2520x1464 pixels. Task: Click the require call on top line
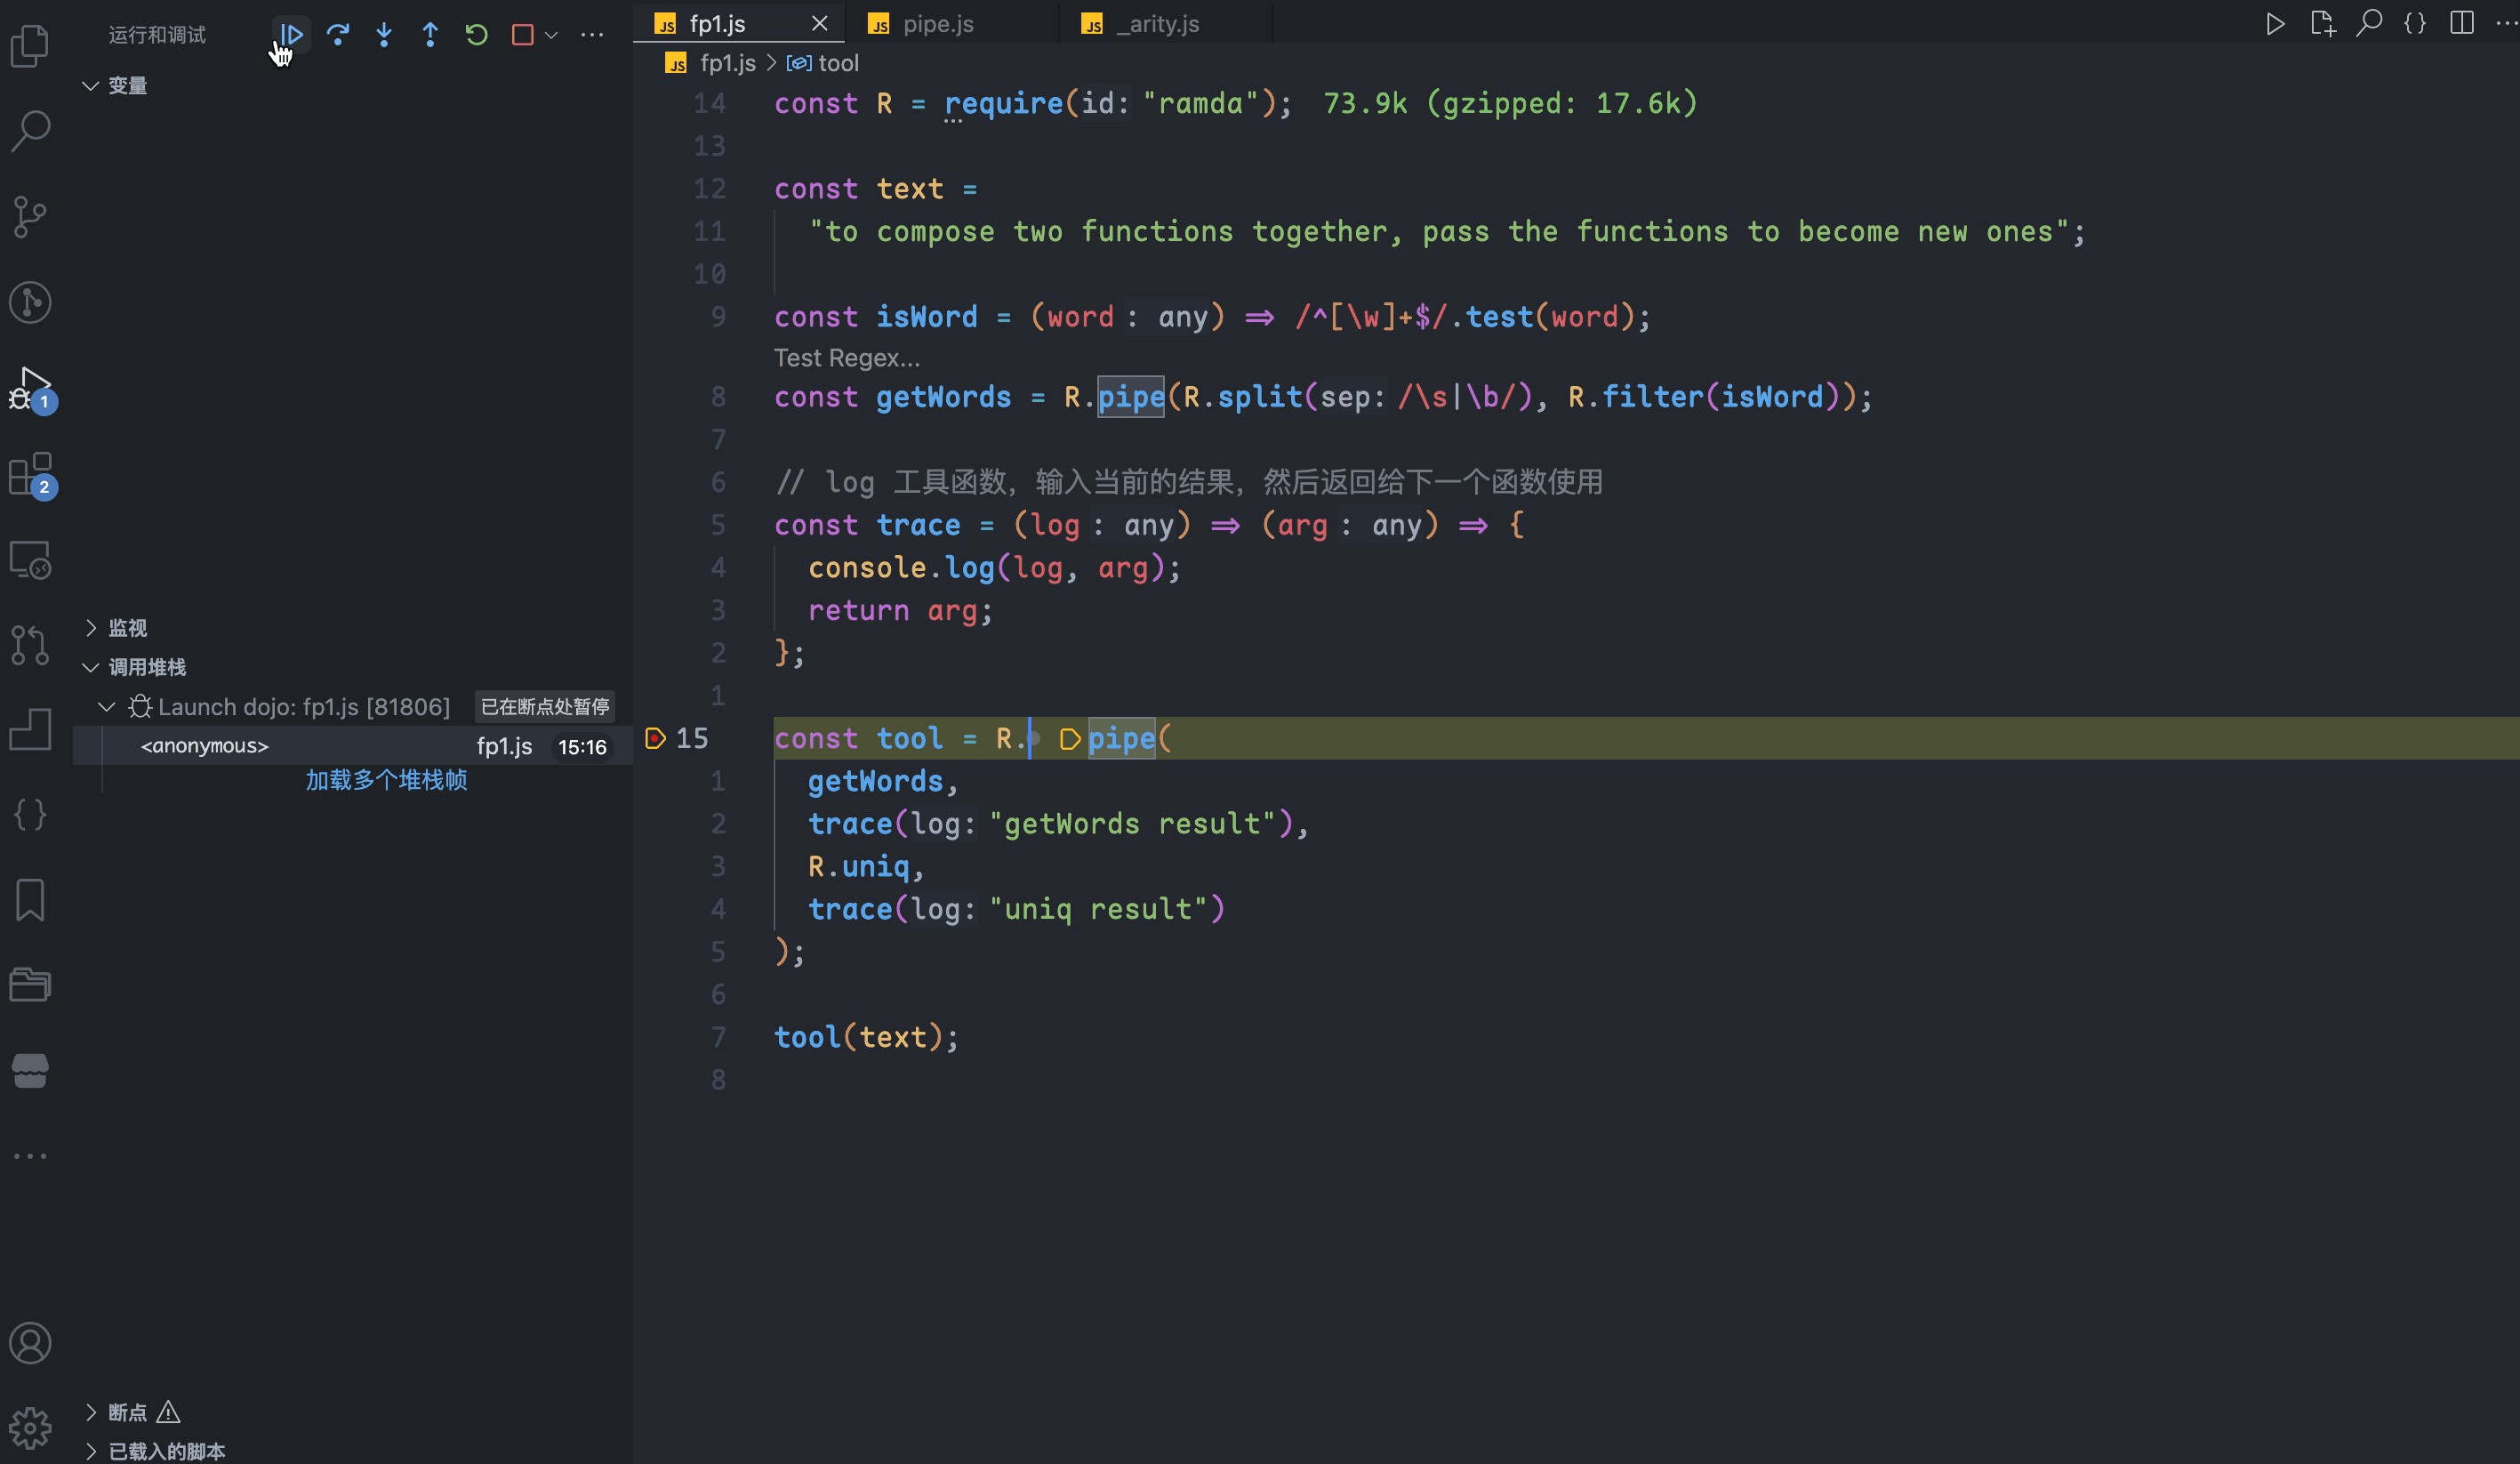(x=1003, y=103)
